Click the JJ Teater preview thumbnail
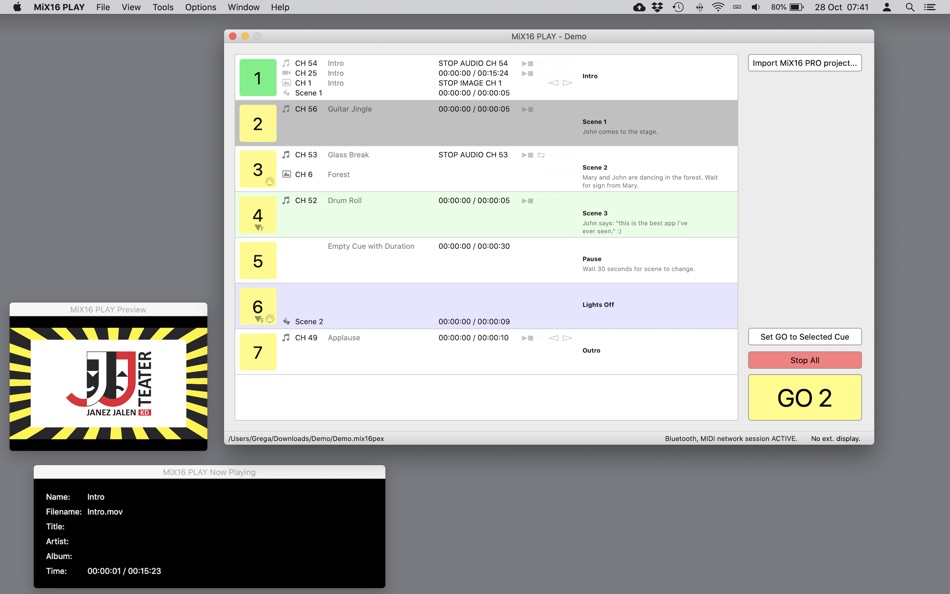 (108, 383)
